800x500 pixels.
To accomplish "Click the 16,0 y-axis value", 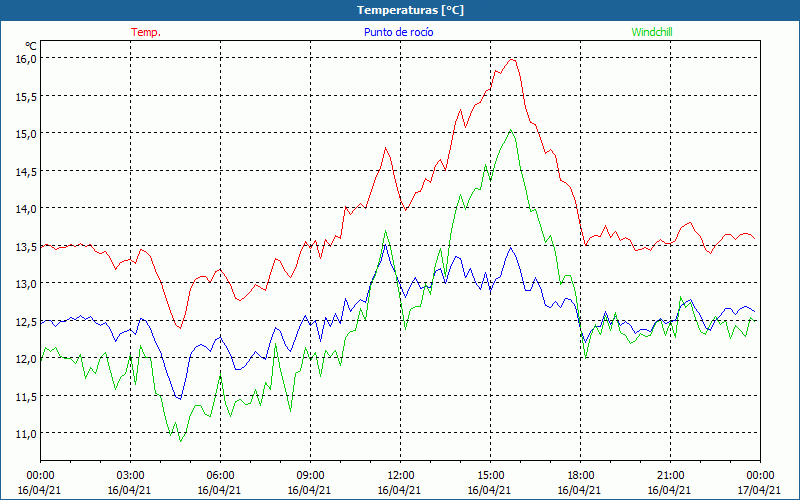I will [26, 59].
